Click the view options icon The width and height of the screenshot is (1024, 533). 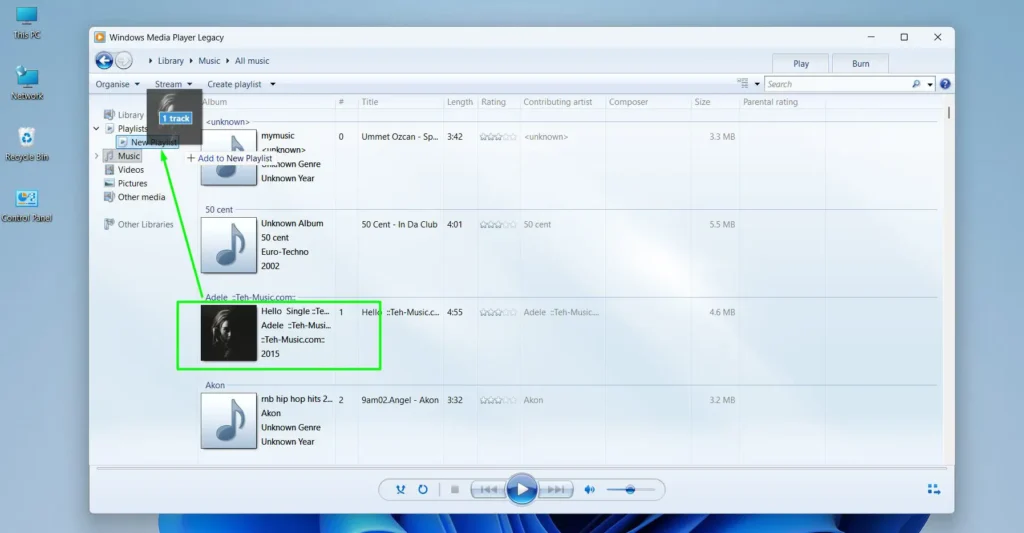click(743, 84)
